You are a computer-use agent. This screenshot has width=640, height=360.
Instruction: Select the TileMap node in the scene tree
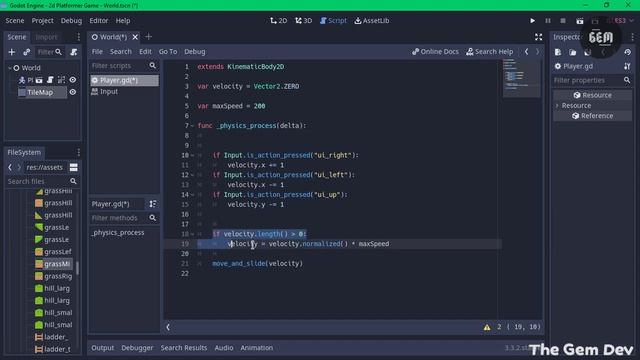click(40, 92)
